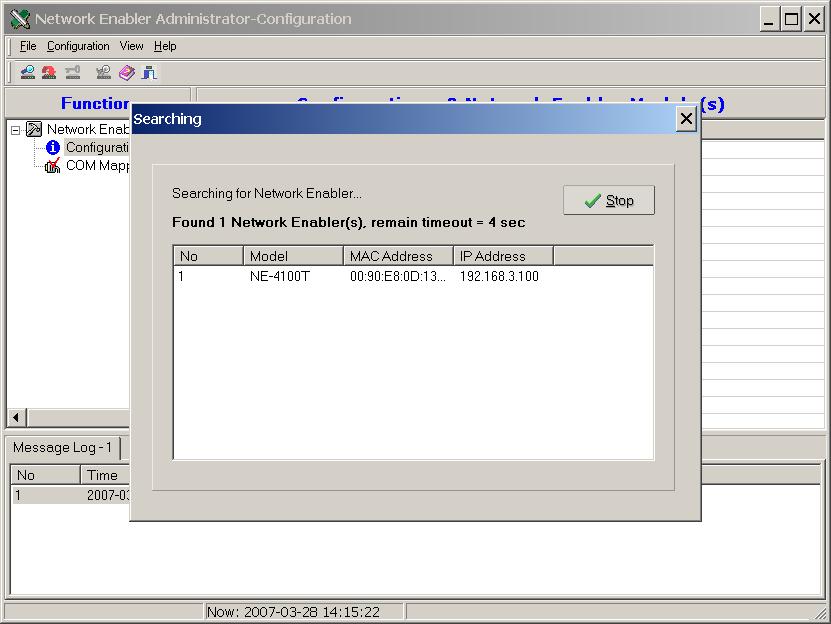
Task: Minimize the Network Enabler Administrator window
Action: point(769,20)
